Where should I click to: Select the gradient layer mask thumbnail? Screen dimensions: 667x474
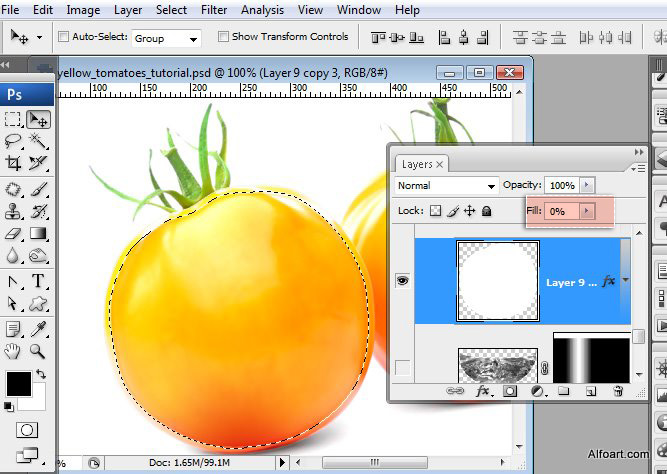pos(591,358)
